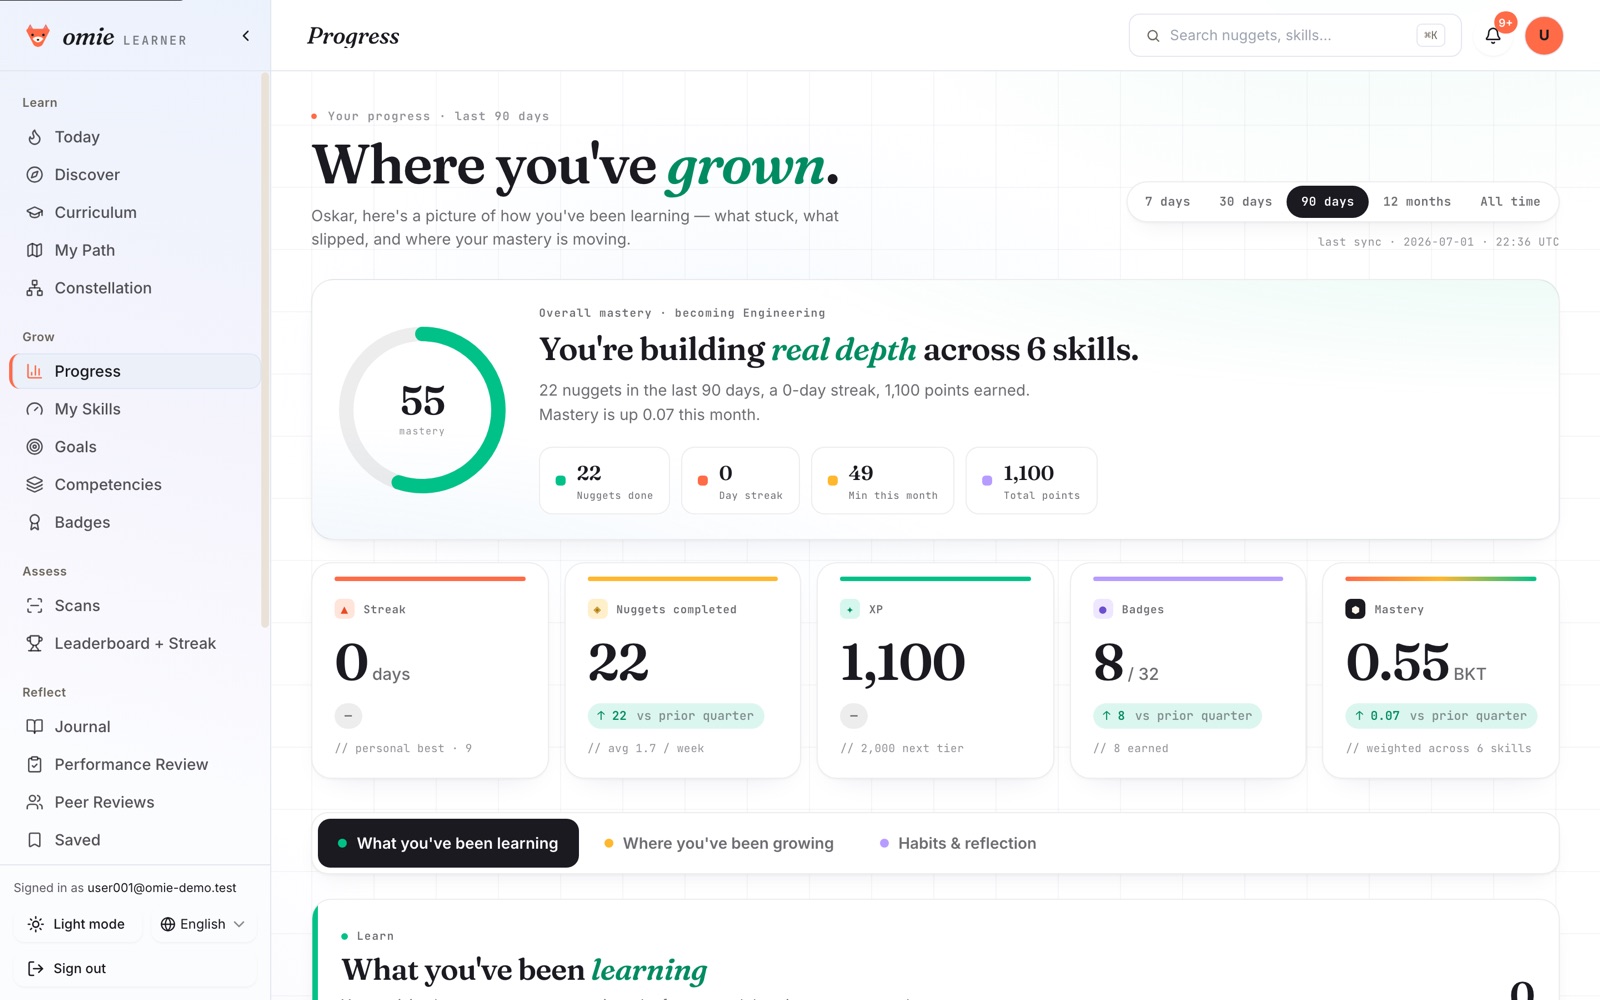Screen dimensions: 1600x1000
Task: Click the omie fox logo icon
Action: 38,36
